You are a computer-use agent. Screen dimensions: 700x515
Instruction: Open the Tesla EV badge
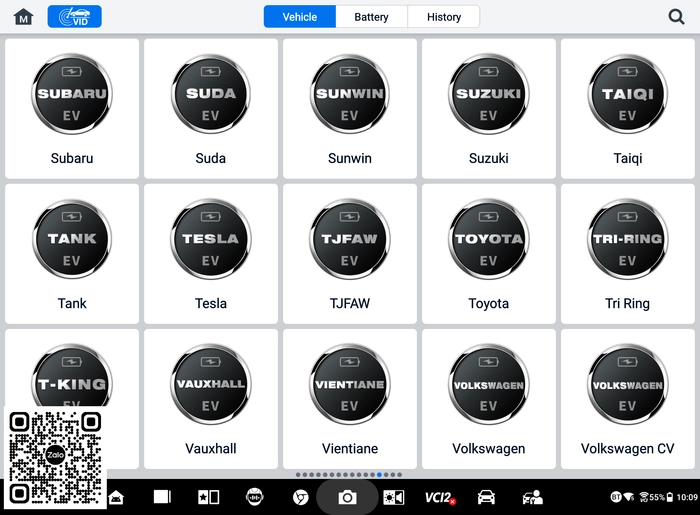pos(211,239)
